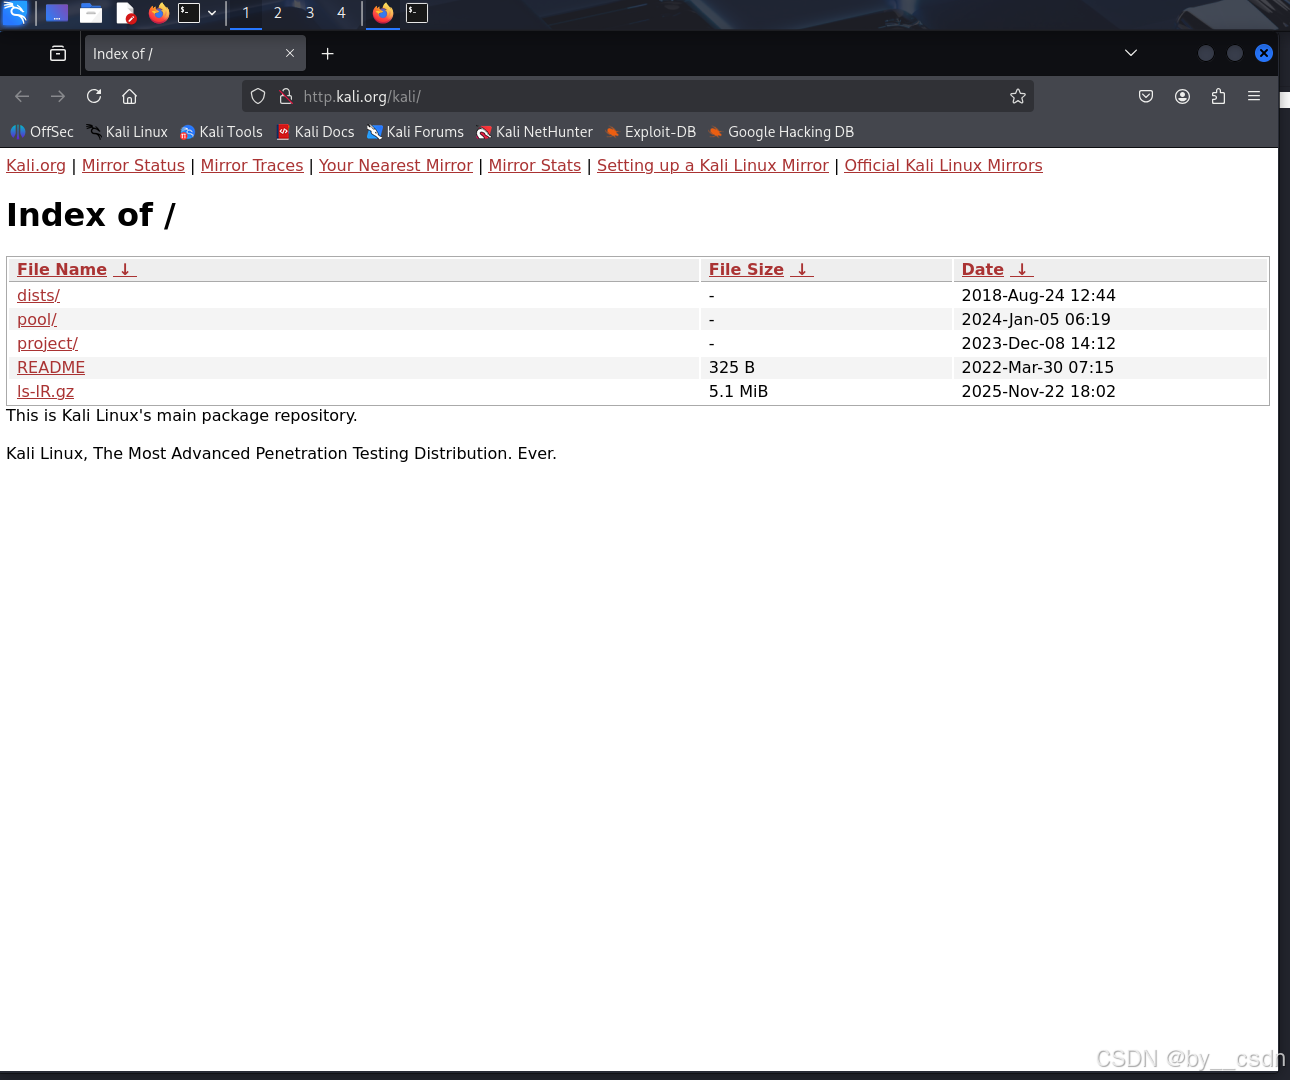Switch to workspace 1
The height and width of the screenshot is (1080, 1290).
point(246,13)
